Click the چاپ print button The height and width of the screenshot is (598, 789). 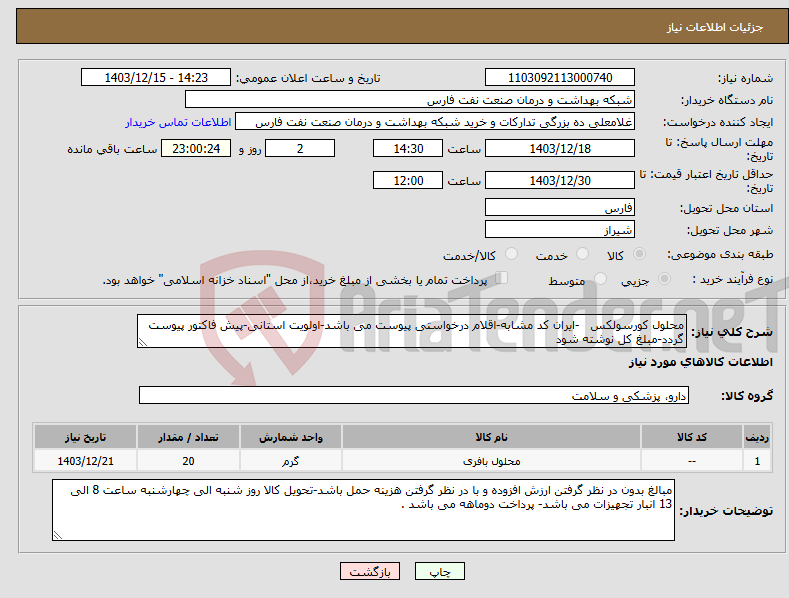click(440, 571)
